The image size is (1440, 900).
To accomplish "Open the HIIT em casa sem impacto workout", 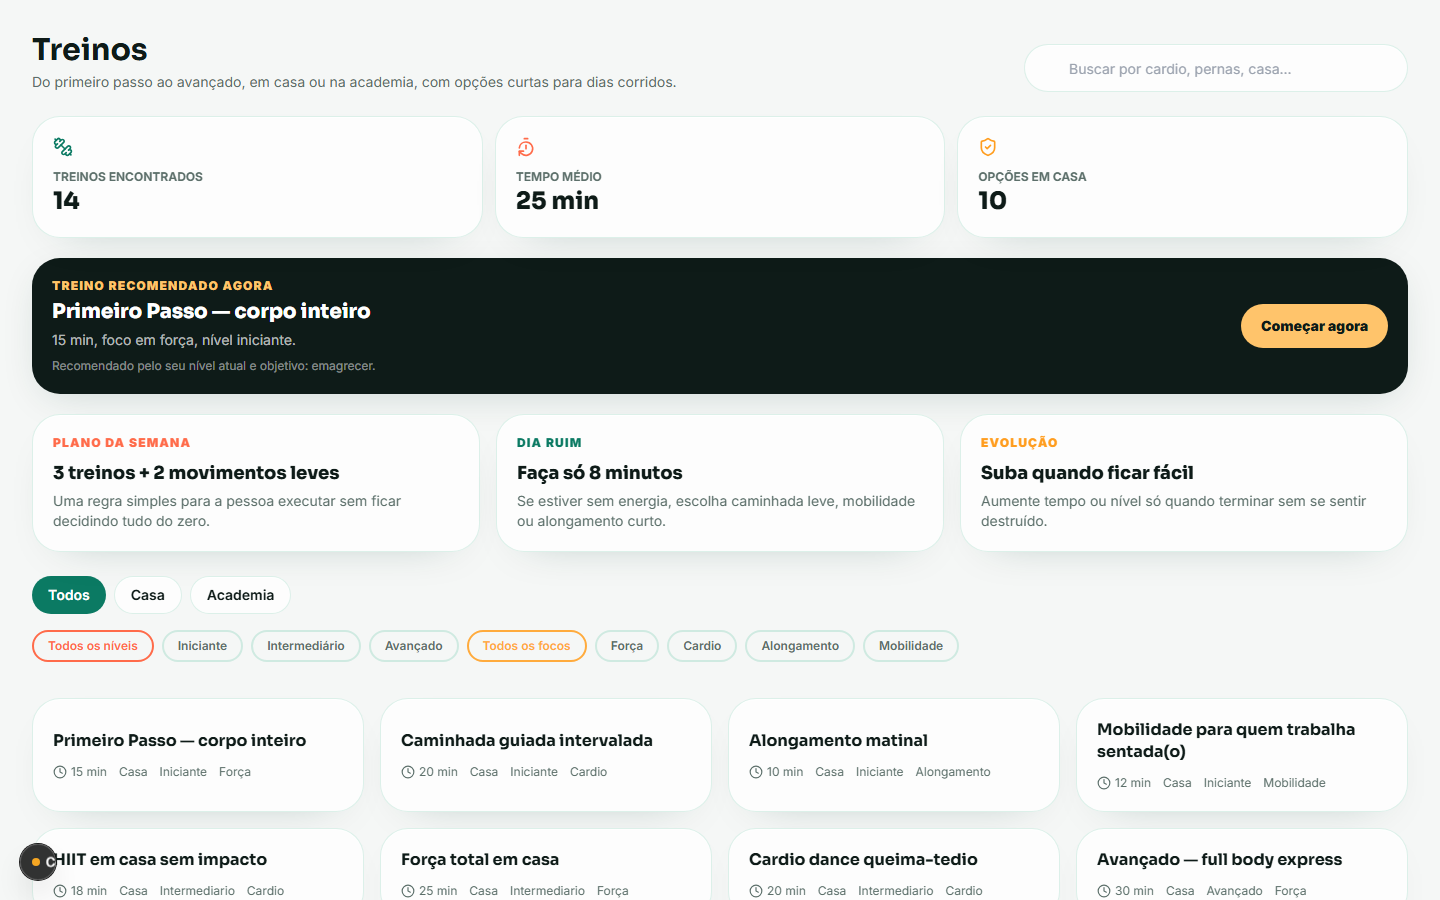I will coord(198,865).
